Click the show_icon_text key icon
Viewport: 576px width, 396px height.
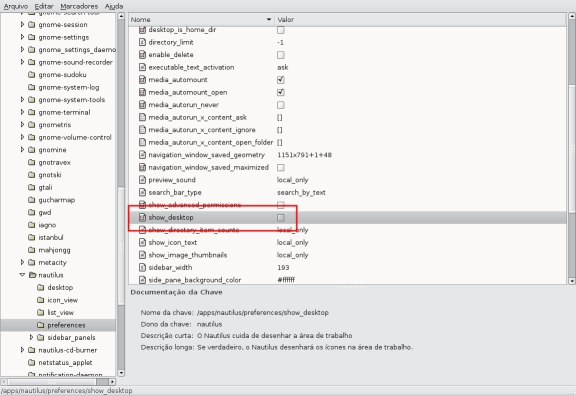point(142,242)
